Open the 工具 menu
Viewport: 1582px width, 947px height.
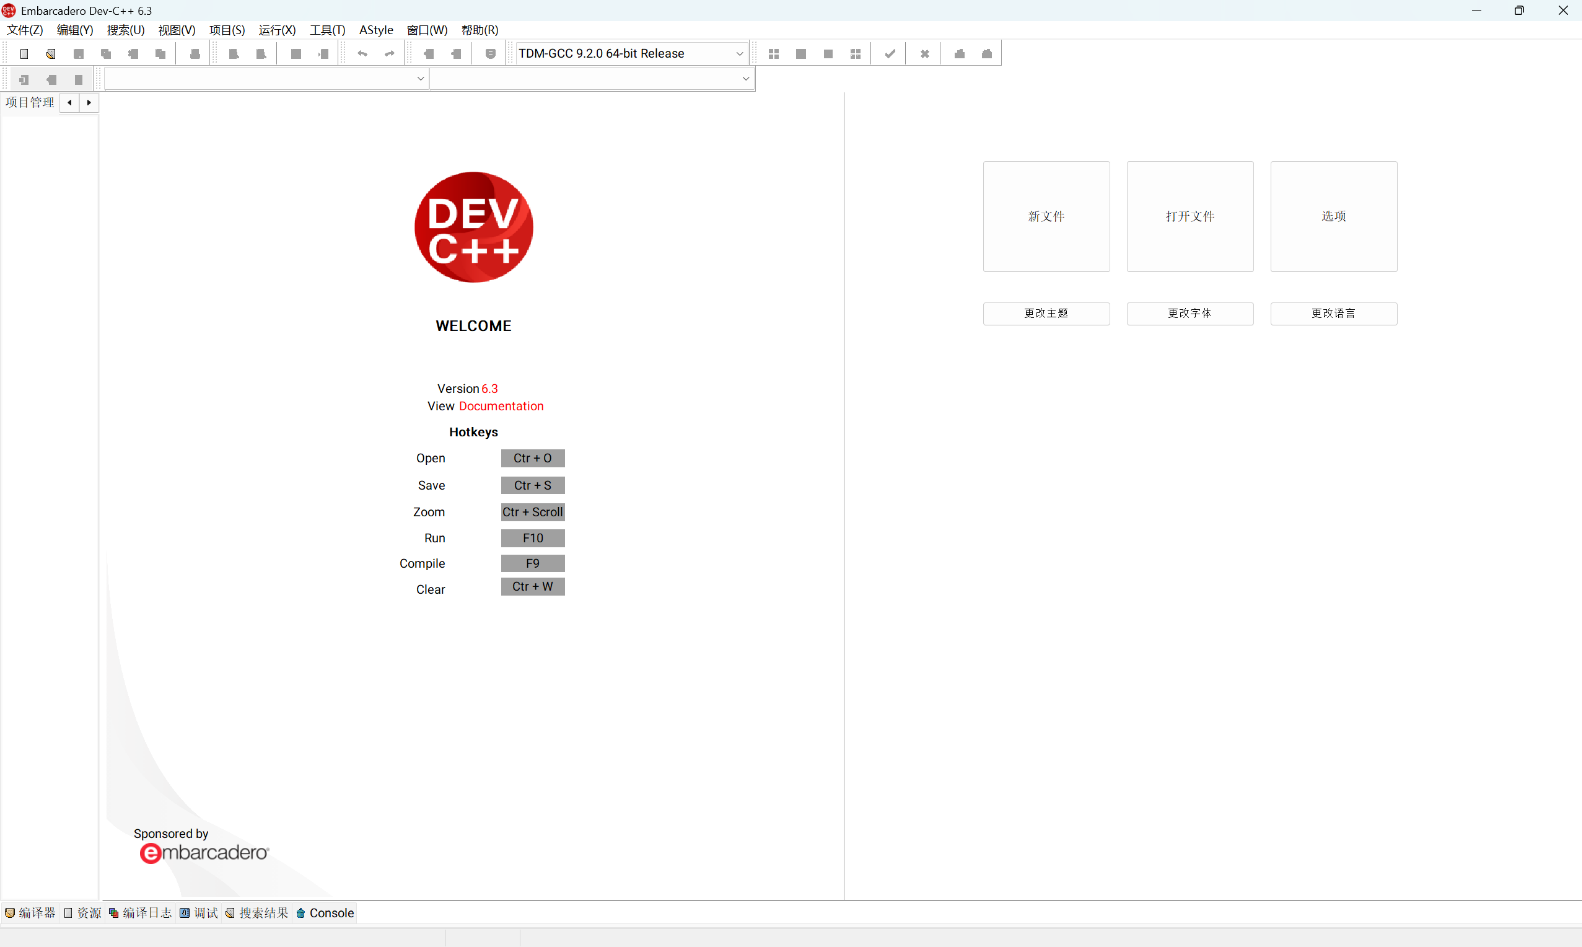click(327, 30)
